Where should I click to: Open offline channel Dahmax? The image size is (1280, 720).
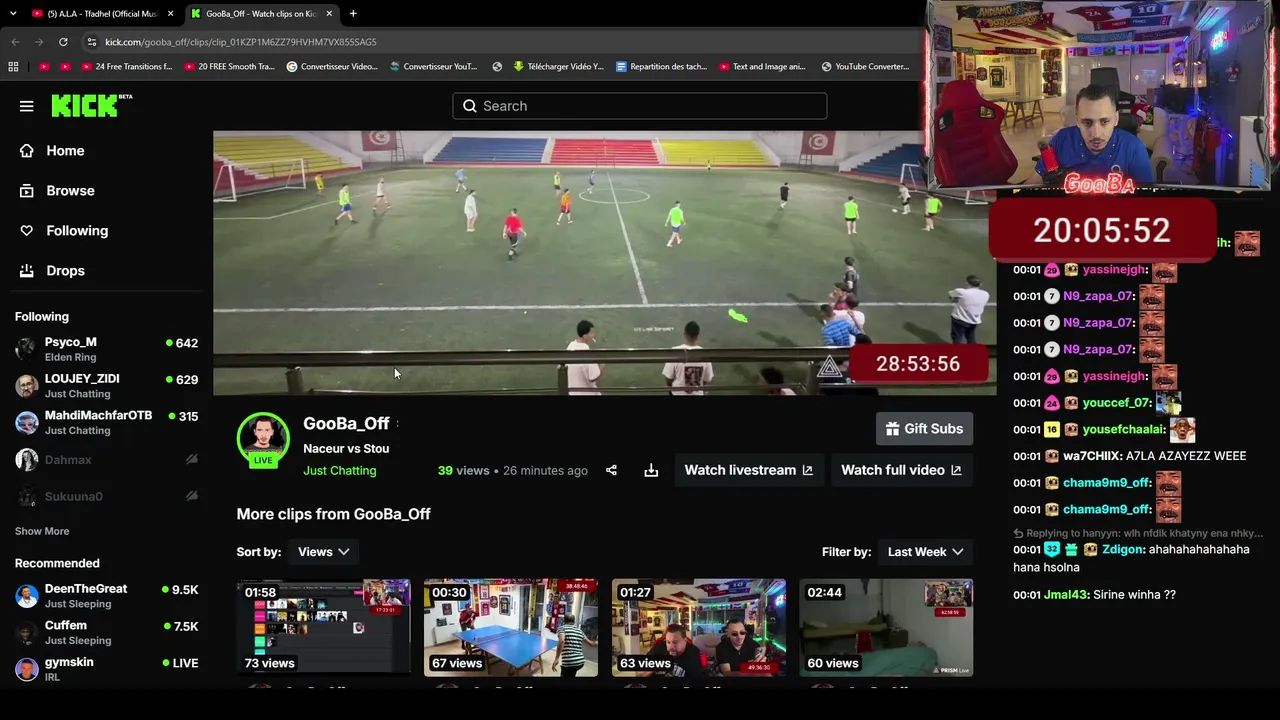point(107,460)
